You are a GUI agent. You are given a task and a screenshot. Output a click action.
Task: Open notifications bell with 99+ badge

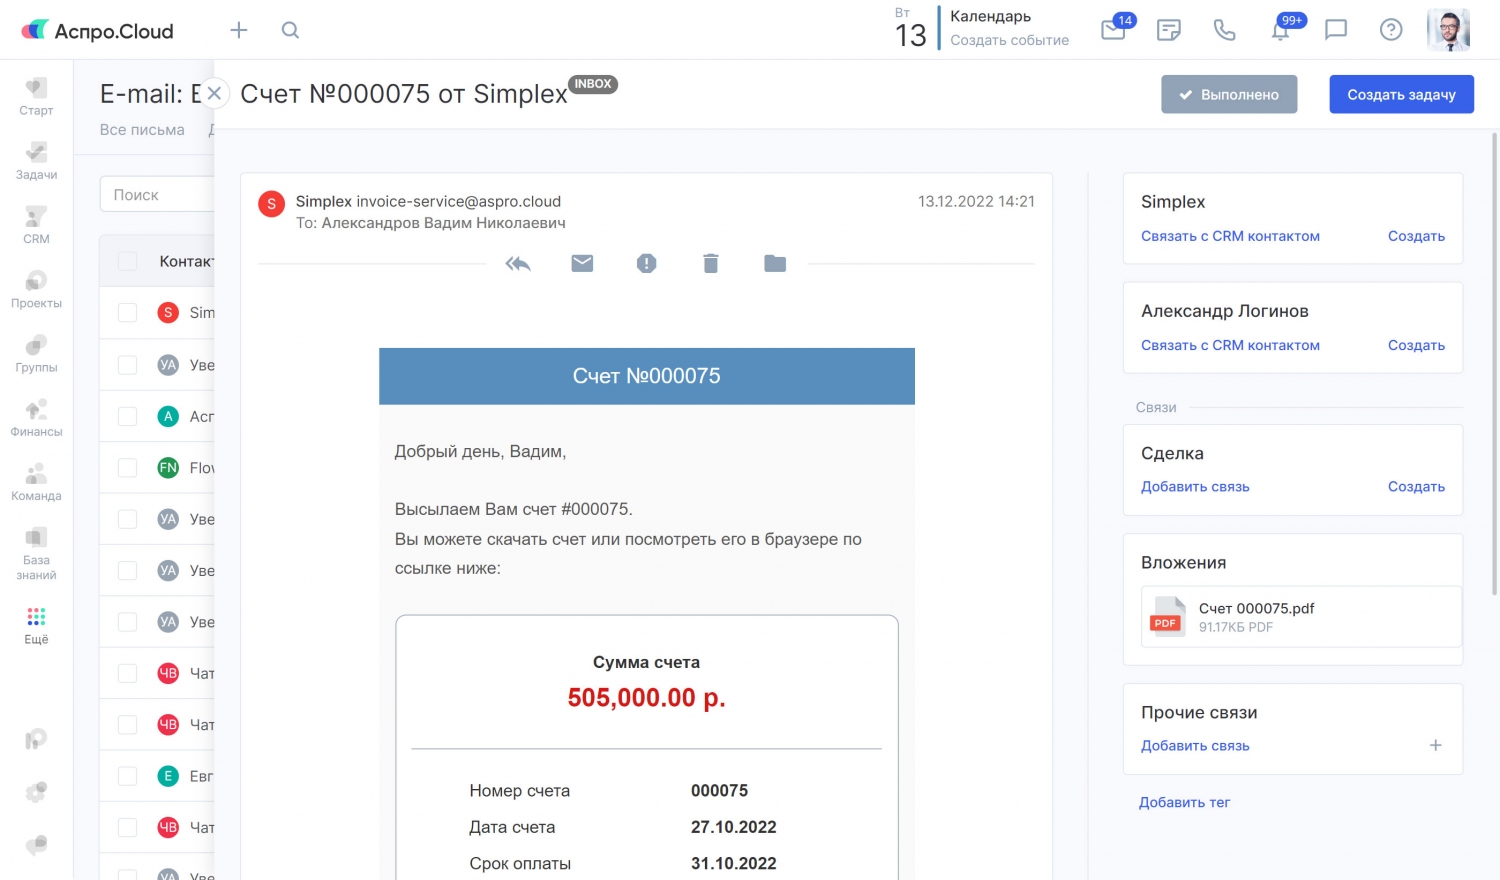click(x=1280, y=30)
